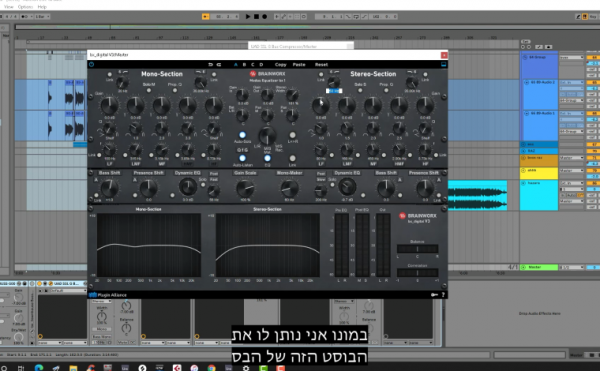
Task: Click Copy in plugin toolbar
Action: coord(280,65)
